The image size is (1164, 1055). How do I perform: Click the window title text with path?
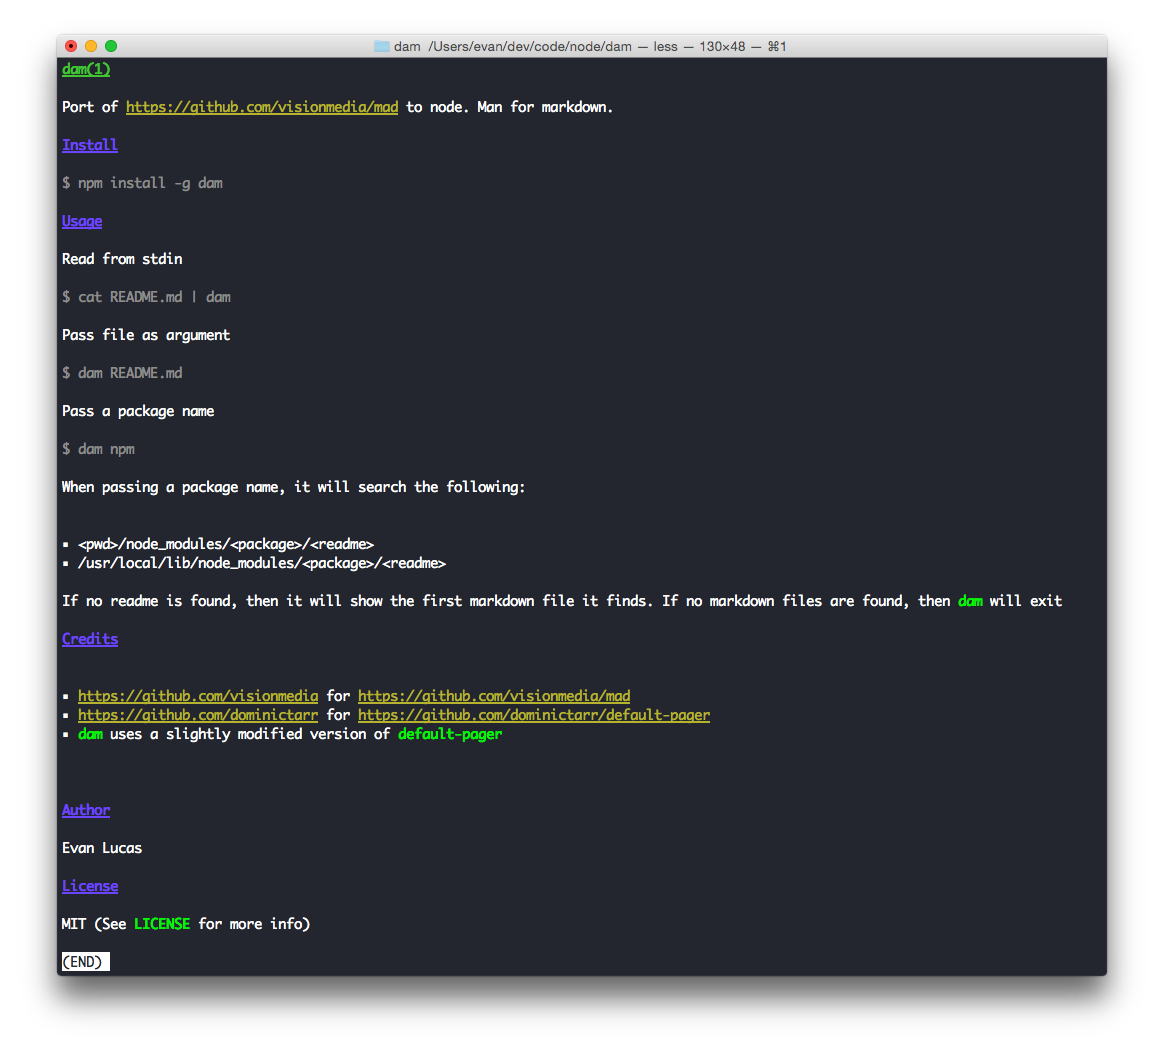point(590,46)
